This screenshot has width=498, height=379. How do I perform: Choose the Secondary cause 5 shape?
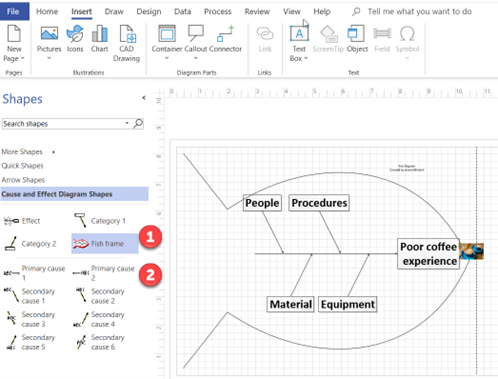(x=30, y=342)
